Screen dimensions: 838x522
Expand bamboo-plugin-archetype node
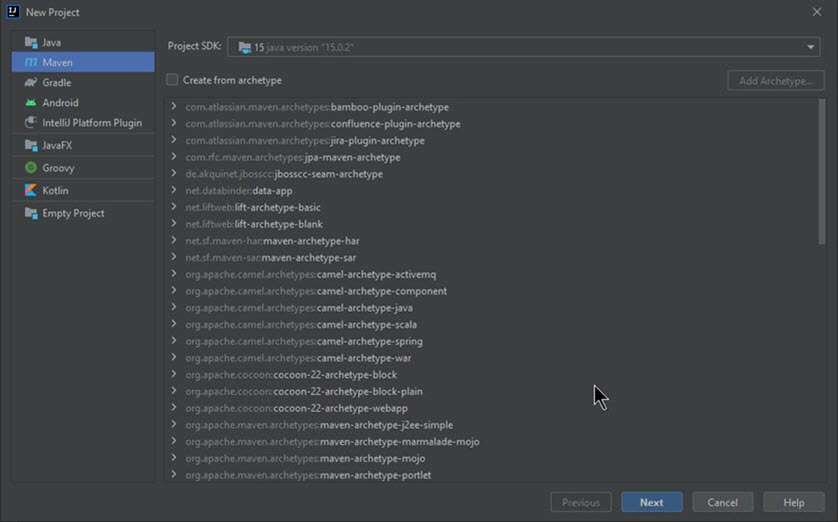[174, 106]
